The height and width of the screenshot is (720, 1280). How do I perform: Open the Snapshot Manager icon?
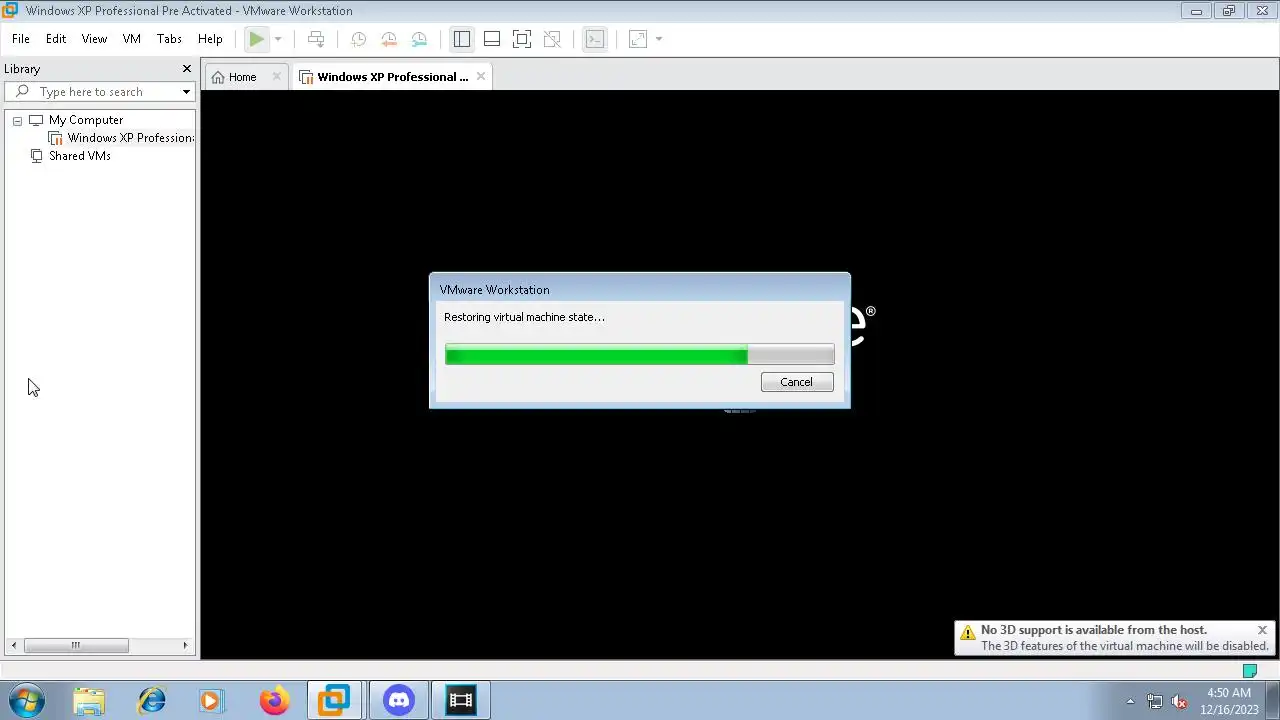click(420, 39)
